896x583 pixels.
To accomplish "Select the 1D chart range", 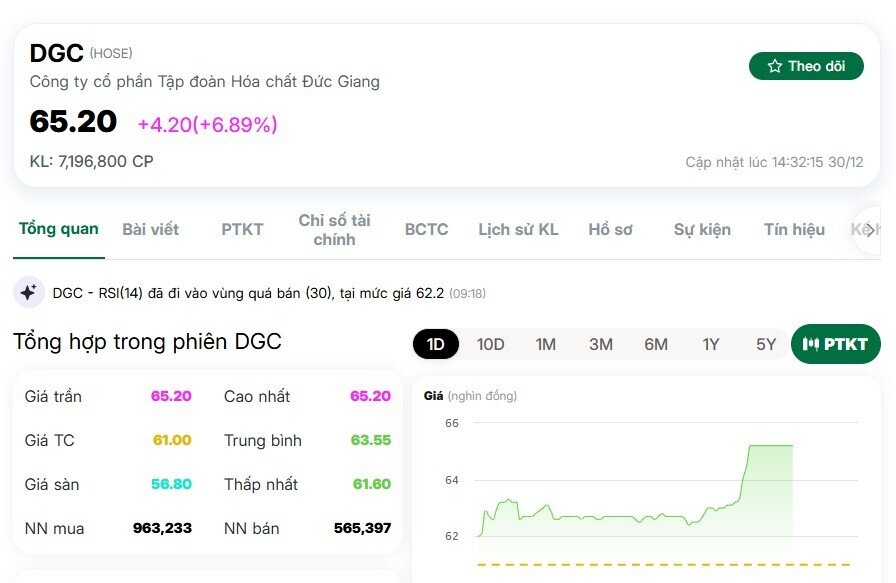I will coord(435,344).
